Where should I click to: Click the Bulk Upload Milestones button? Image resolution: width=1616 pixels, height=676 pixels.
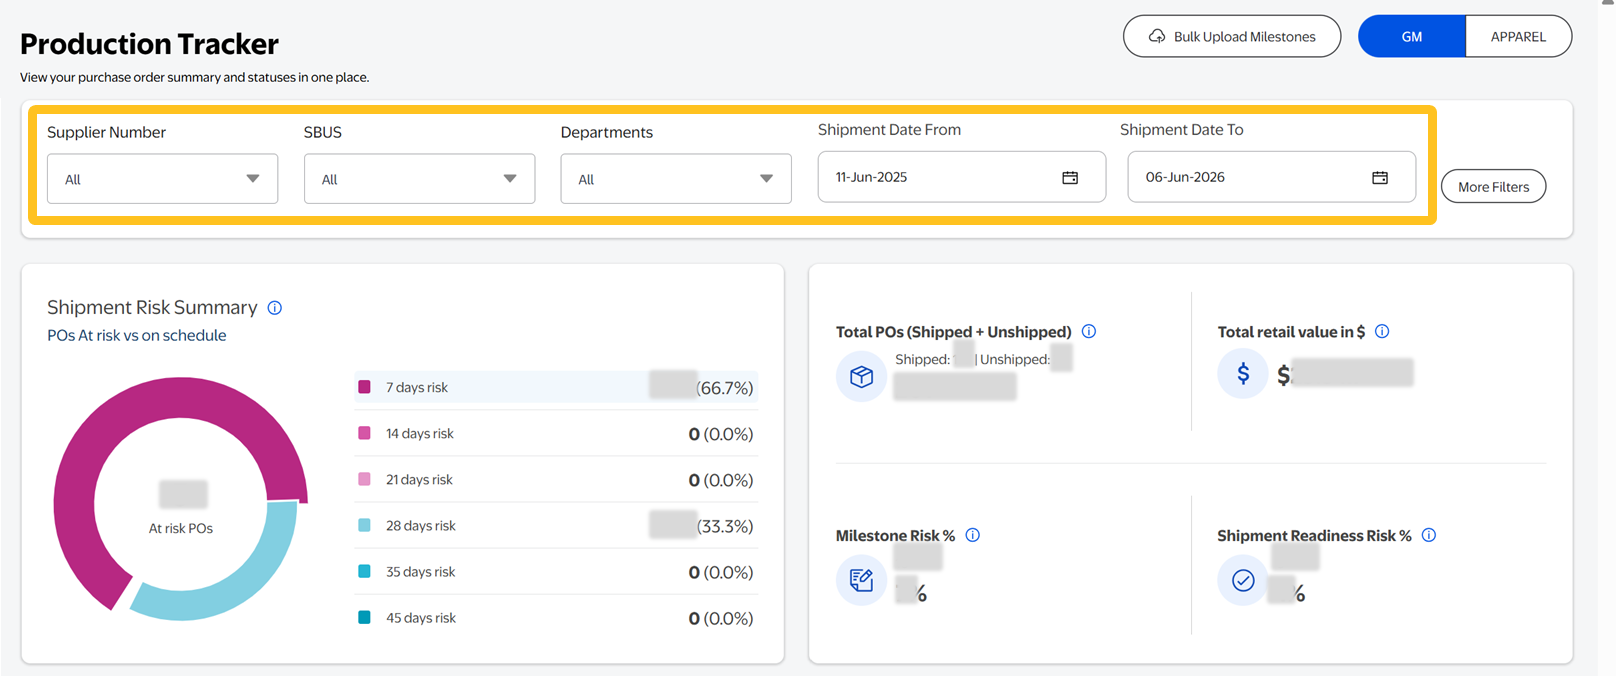[x=1231, y=36]
